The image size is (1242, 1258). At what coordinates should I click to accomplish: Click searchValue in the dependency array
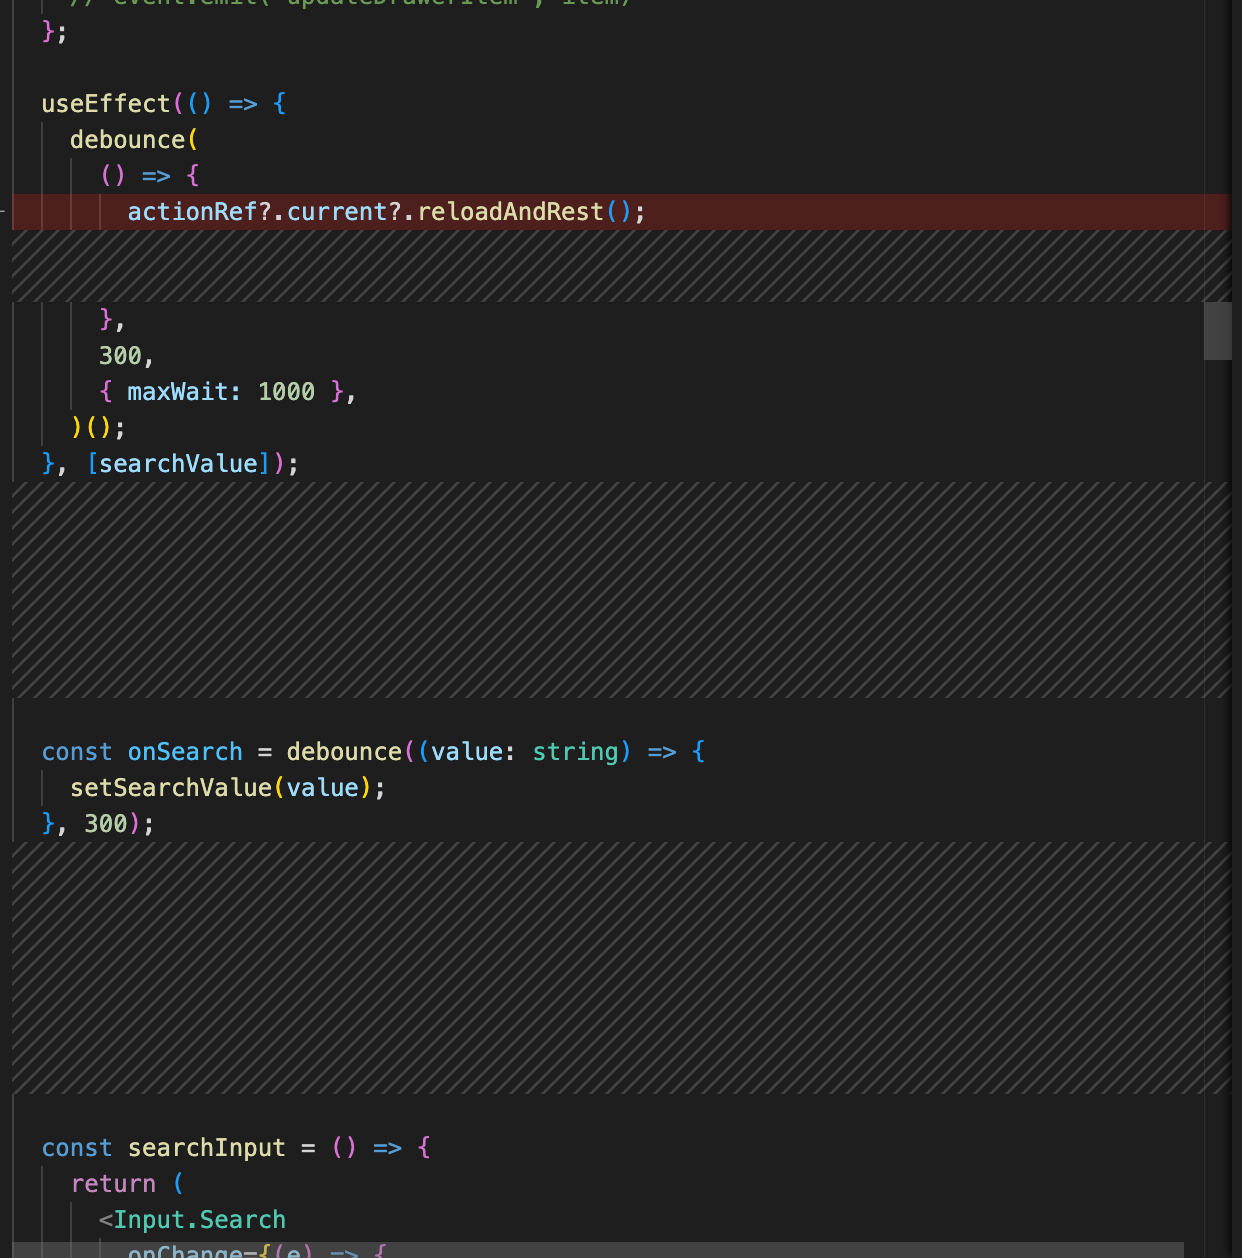coord(178,464)
